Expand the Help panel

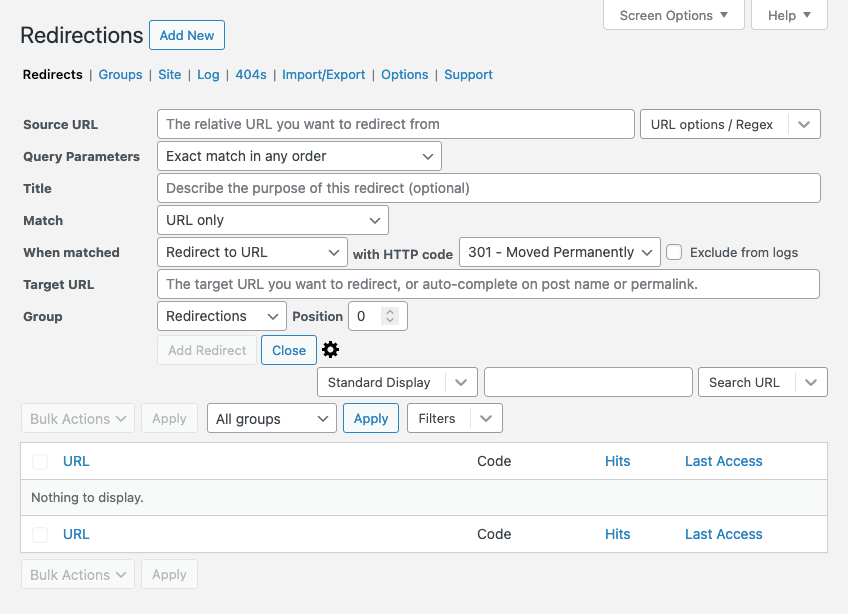pyautogui.click(x=789, y=15)
